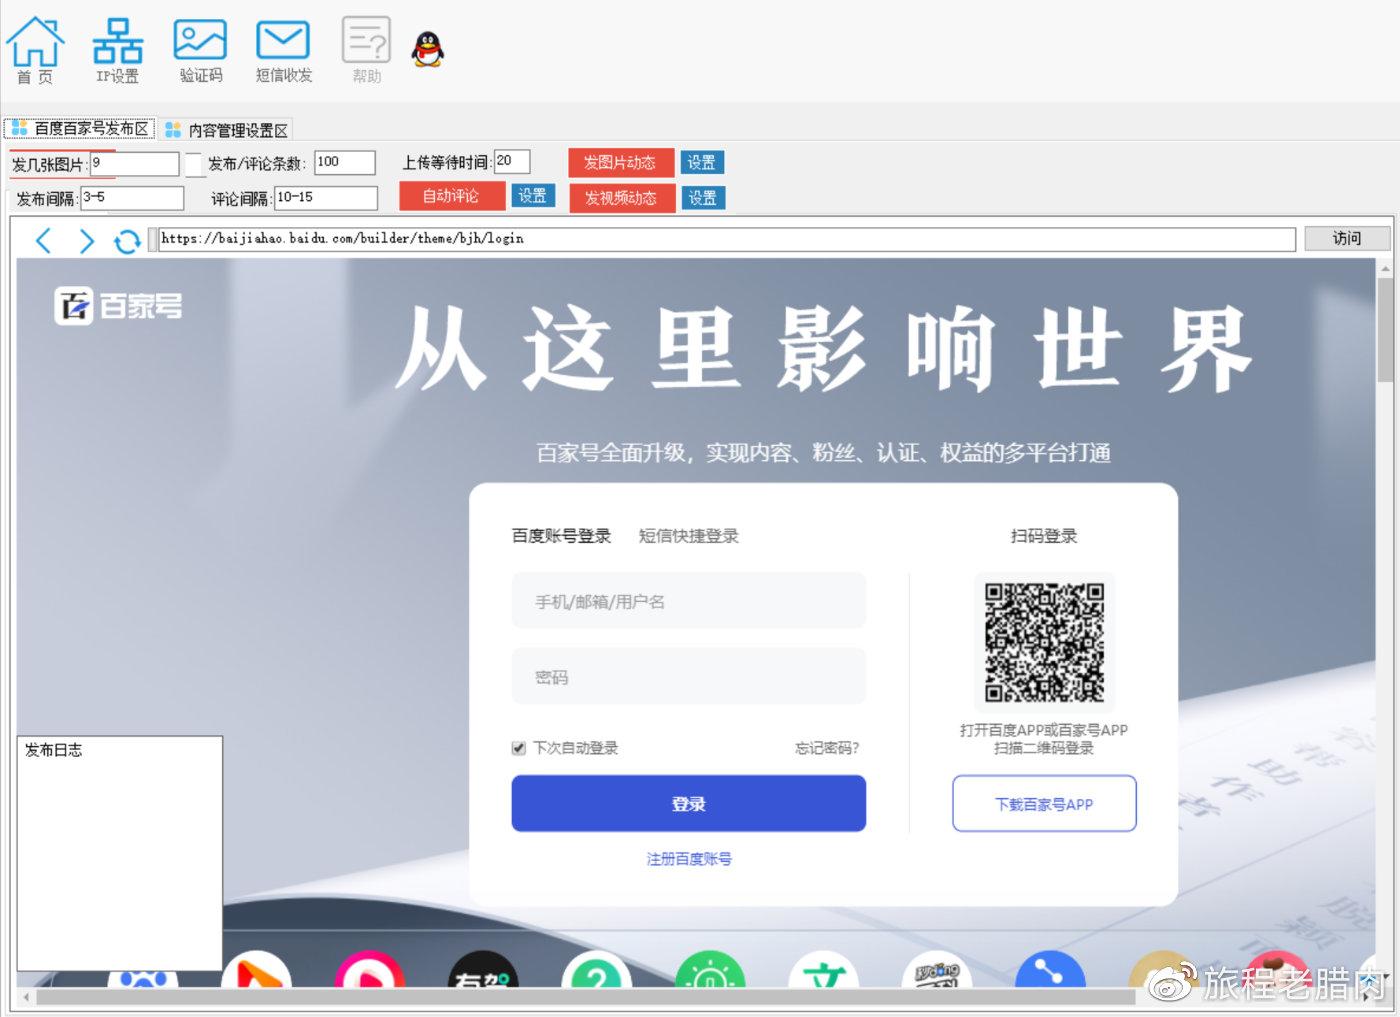The height and width of the screenshot is (1017, 1400).
Task: Click the QQ penguin icon
Action: pos(428,48)
